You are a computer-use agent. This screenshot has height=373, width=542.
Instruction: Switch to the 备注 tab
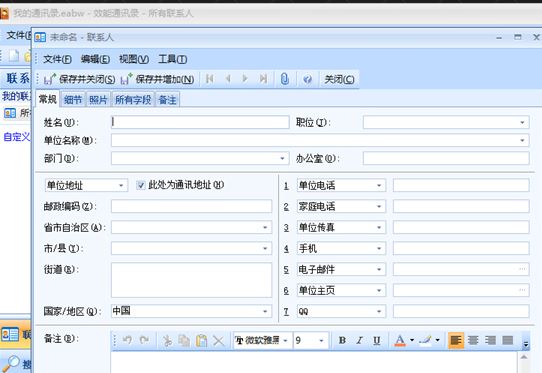pos(167,100)
